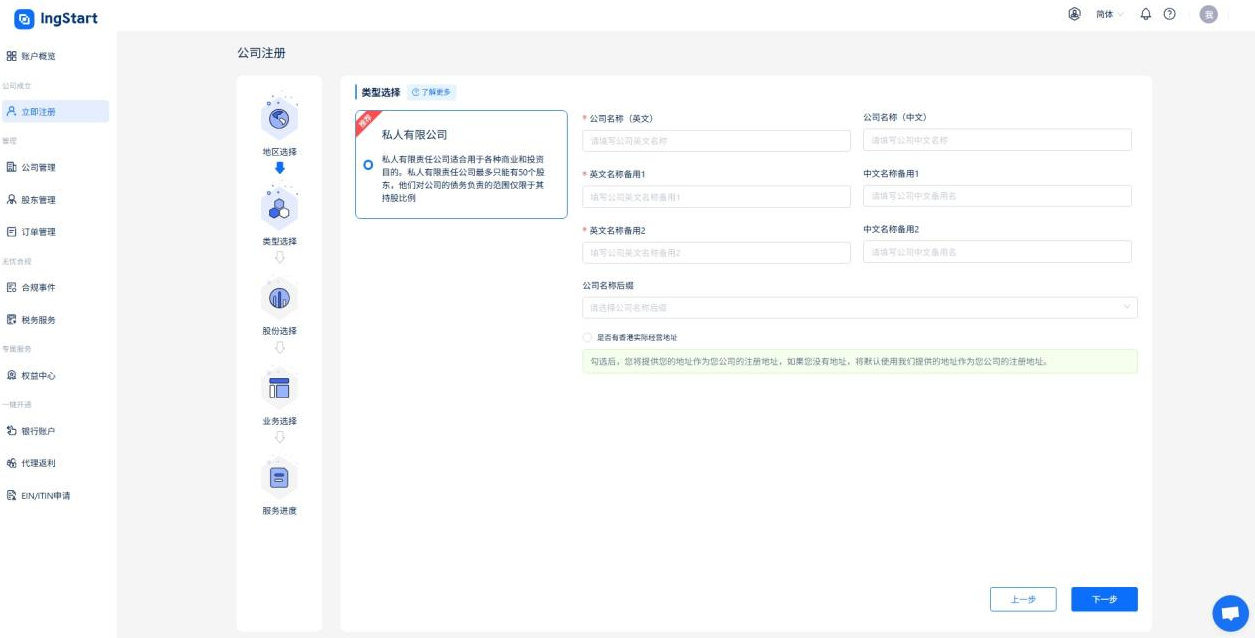
Task: Click the 地区选择 step globe icon
Action: (x=279, y=119)
